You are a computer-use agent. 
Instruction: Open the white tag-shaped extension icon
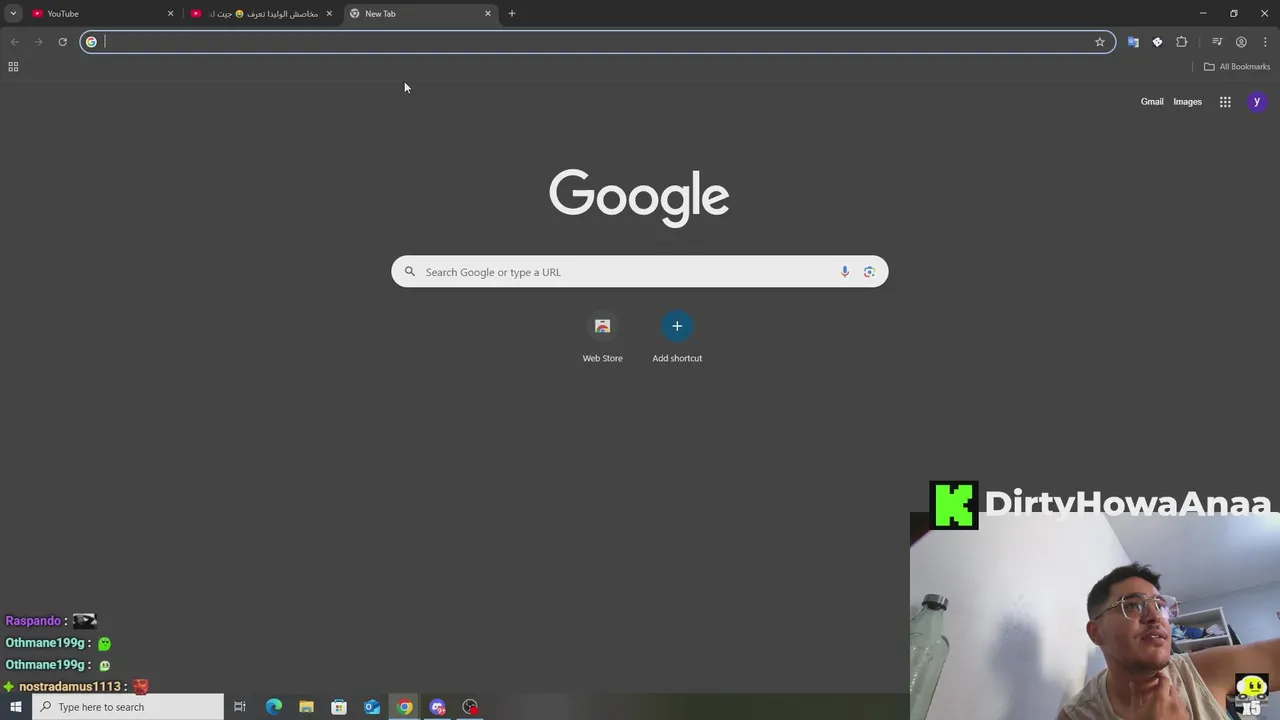point(1157,42)
